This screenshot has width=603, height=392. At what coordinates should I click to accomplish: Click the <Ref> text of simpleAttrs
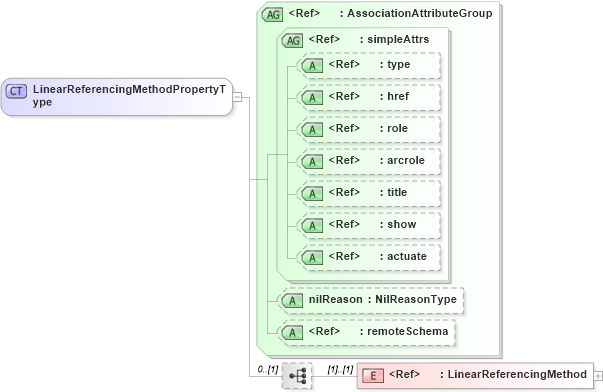(324, 39)
